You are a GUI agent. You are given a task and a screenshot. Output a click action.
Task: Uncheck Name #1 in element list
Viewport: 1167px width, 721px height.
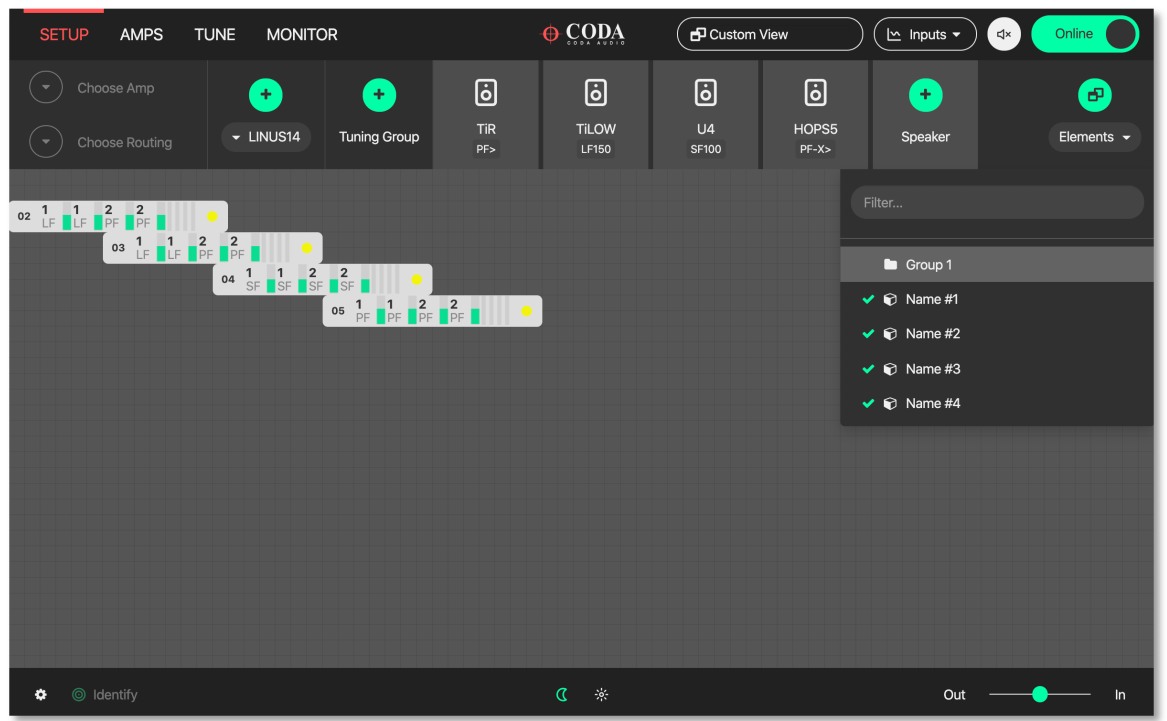click(x=868, y=300)
